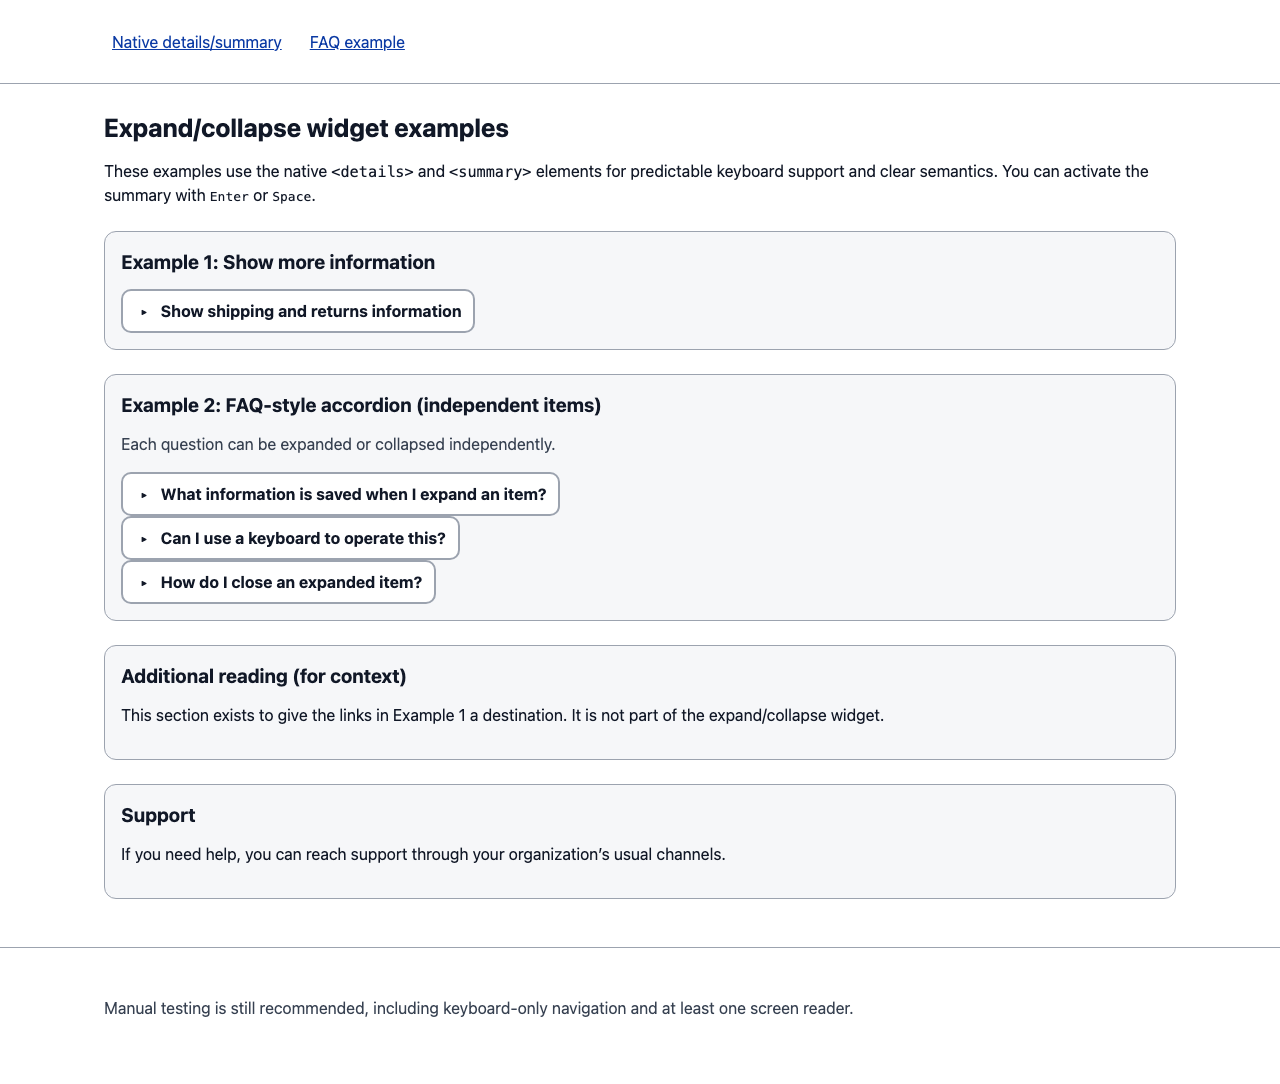This screenshot has width=1280, height=1084.
Task: Click the "Space" key label in the intro
Action: click(x=292, y=197)
